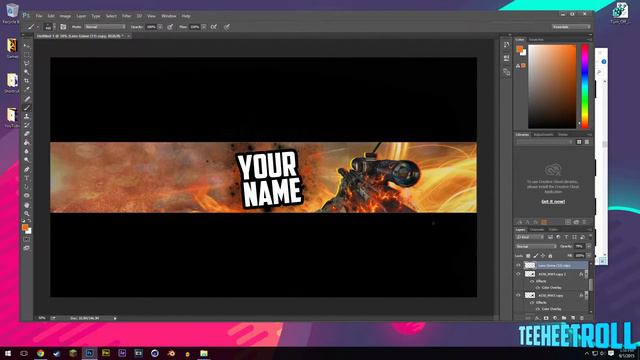Open the Essentials workspace dropdown
This screenshot has height=360, width=640.
coord(571,27)
